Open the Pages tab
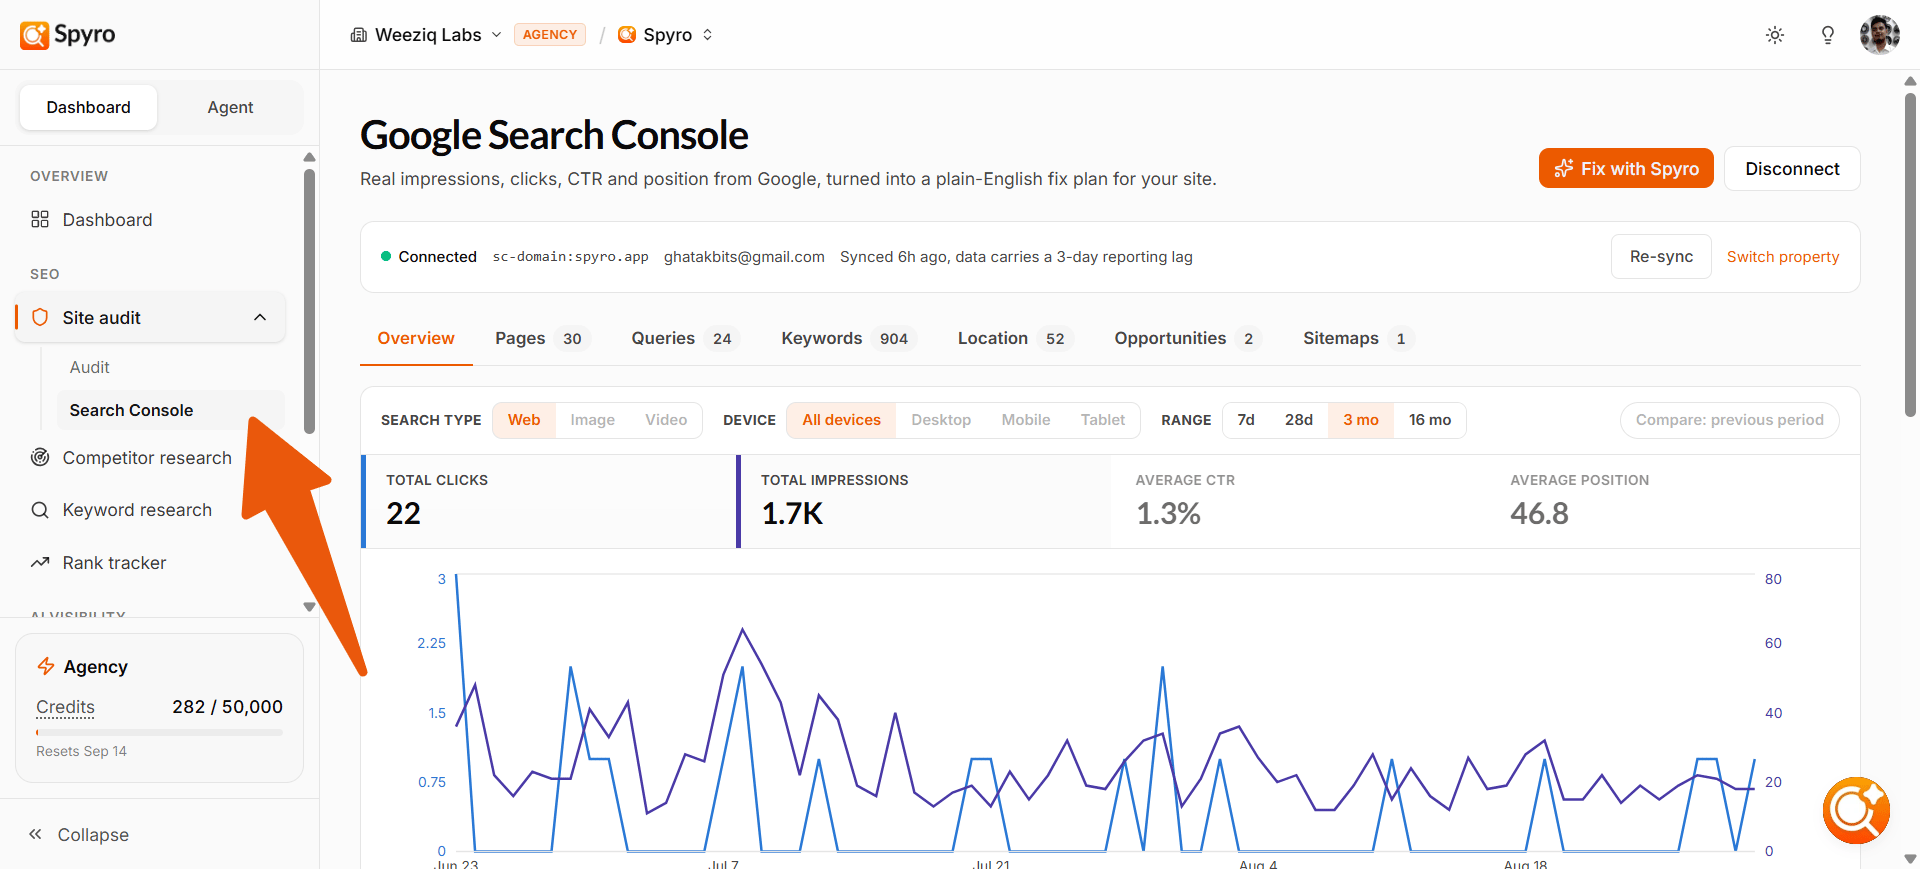 542,338
